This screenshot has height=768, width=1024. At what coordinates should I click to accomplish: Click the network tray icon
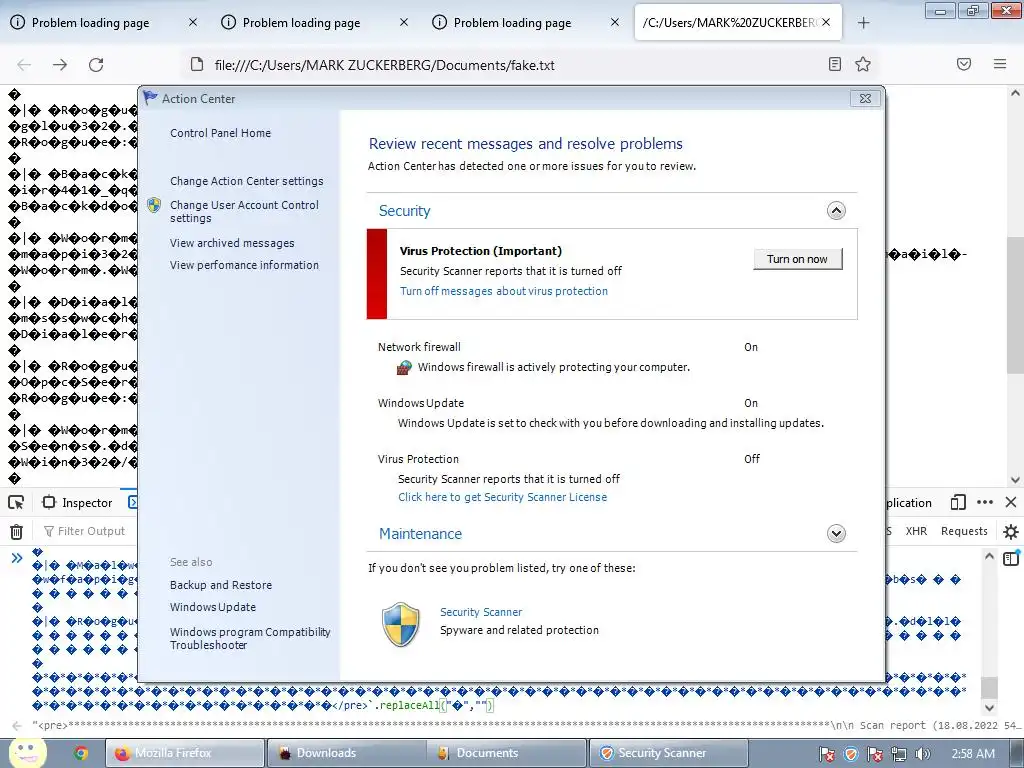(x=899, y=754)
